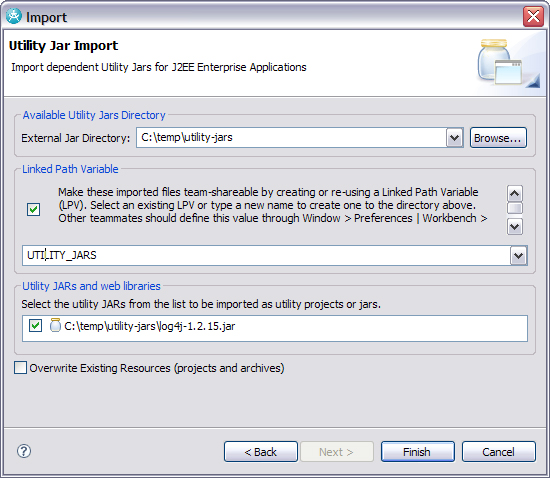Click the Finish button
The image size is (550, 478).
(417, 452)
